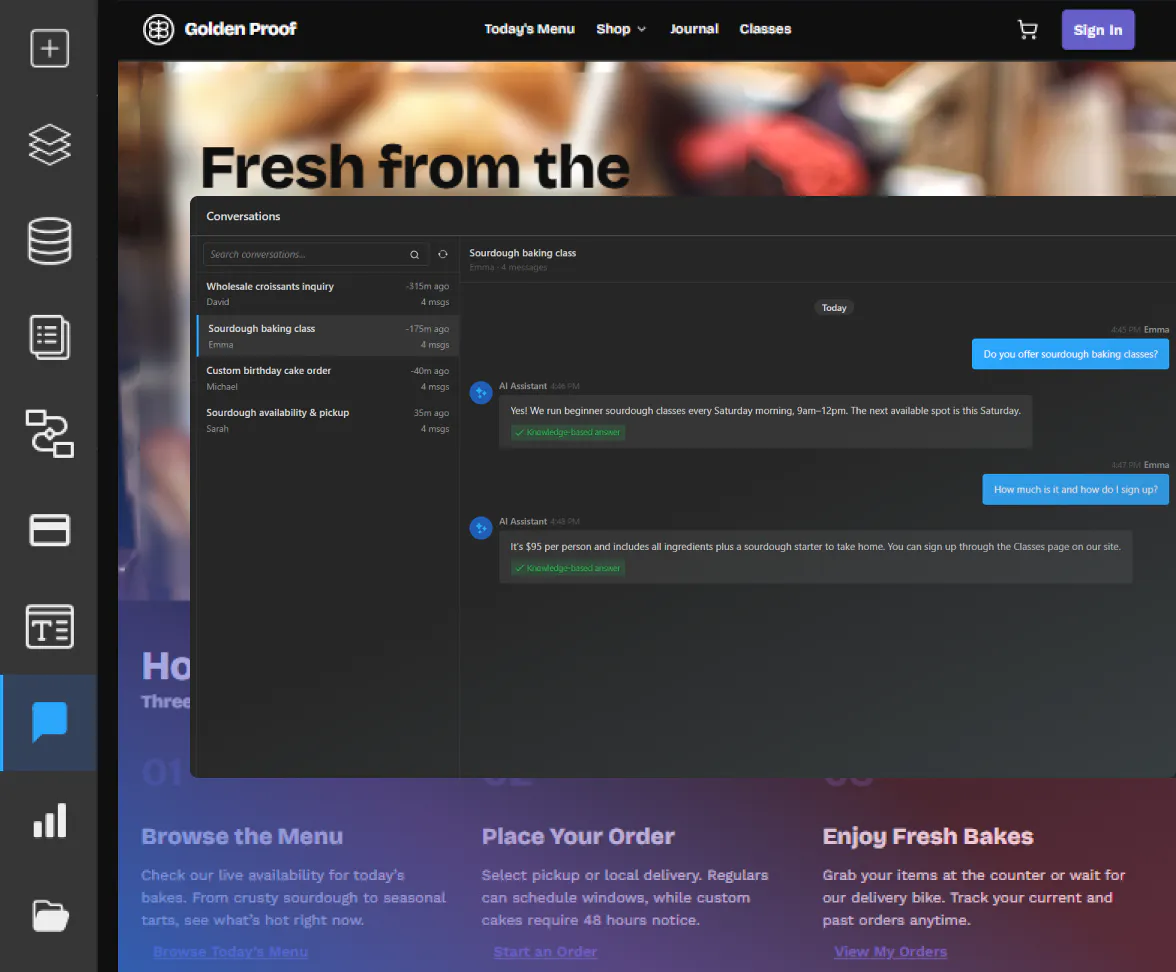Open the Journal nav item
This screenshot has width=1176, height=972.
[694, 29]
